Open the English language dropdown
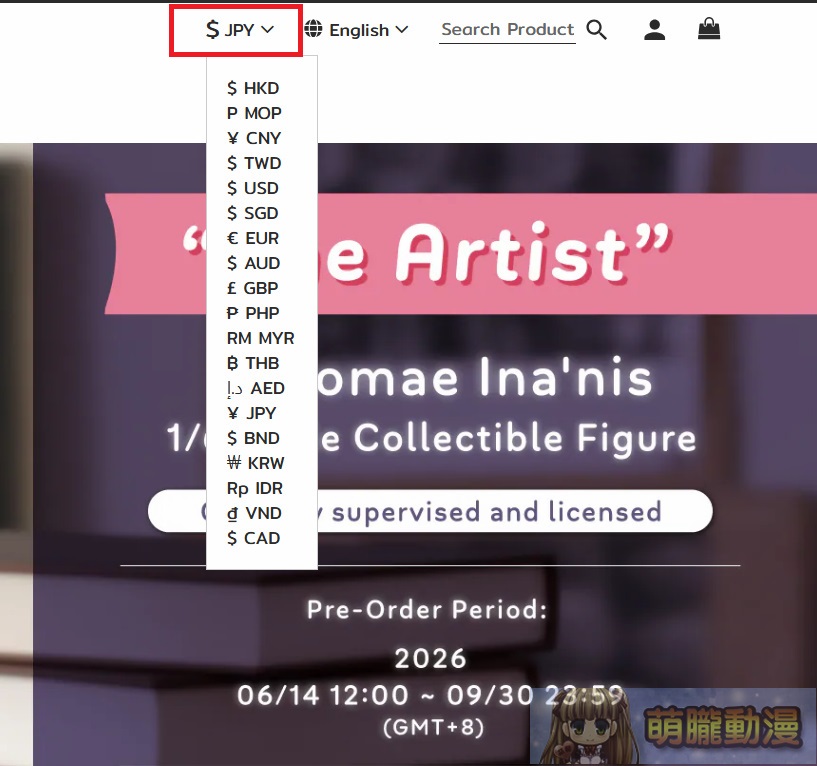Screen dimensions: 817x766 tap(368, 30)
